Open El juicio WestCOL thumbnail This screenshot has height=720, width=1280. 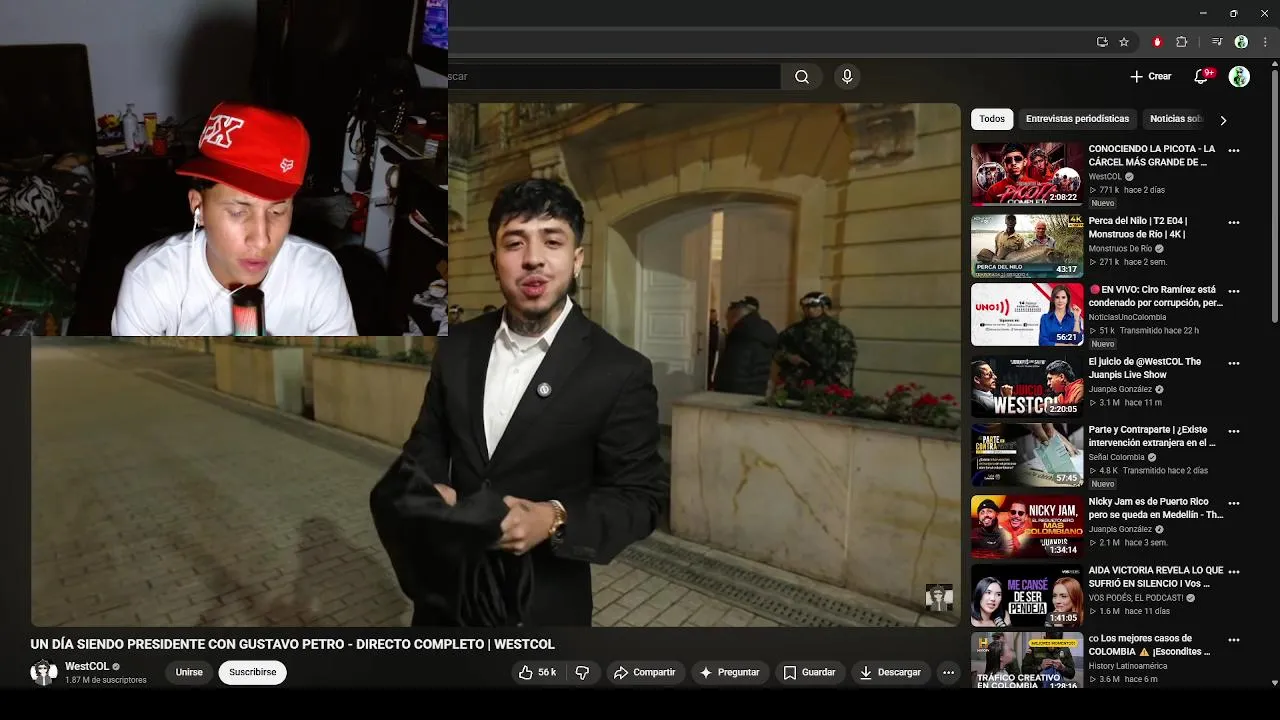[1027, 386]
